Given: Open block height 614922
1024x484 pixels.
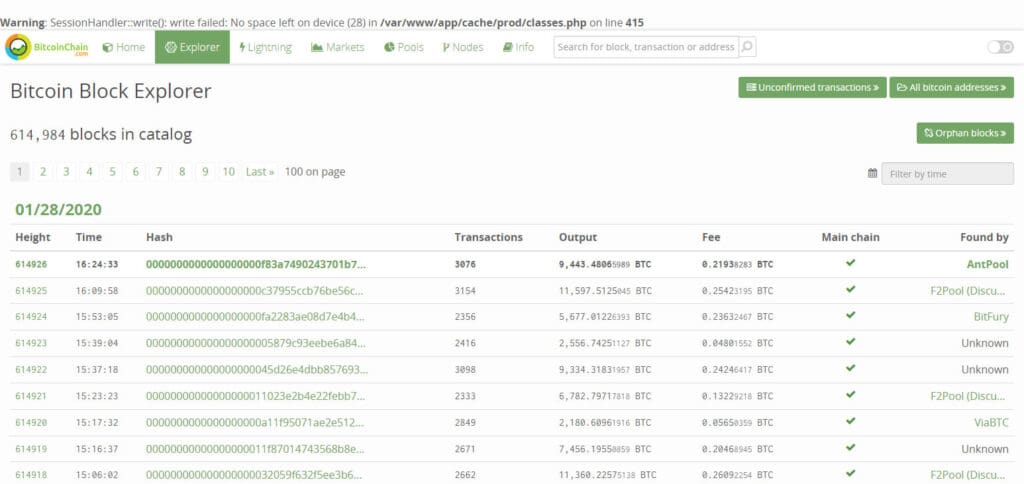Looking at the screenshot, I should [x=31, y=370].
